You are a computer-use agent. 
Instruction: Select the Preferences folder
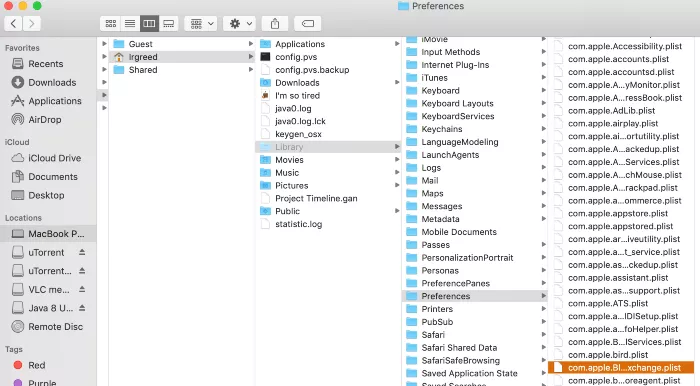coord(476,296)
